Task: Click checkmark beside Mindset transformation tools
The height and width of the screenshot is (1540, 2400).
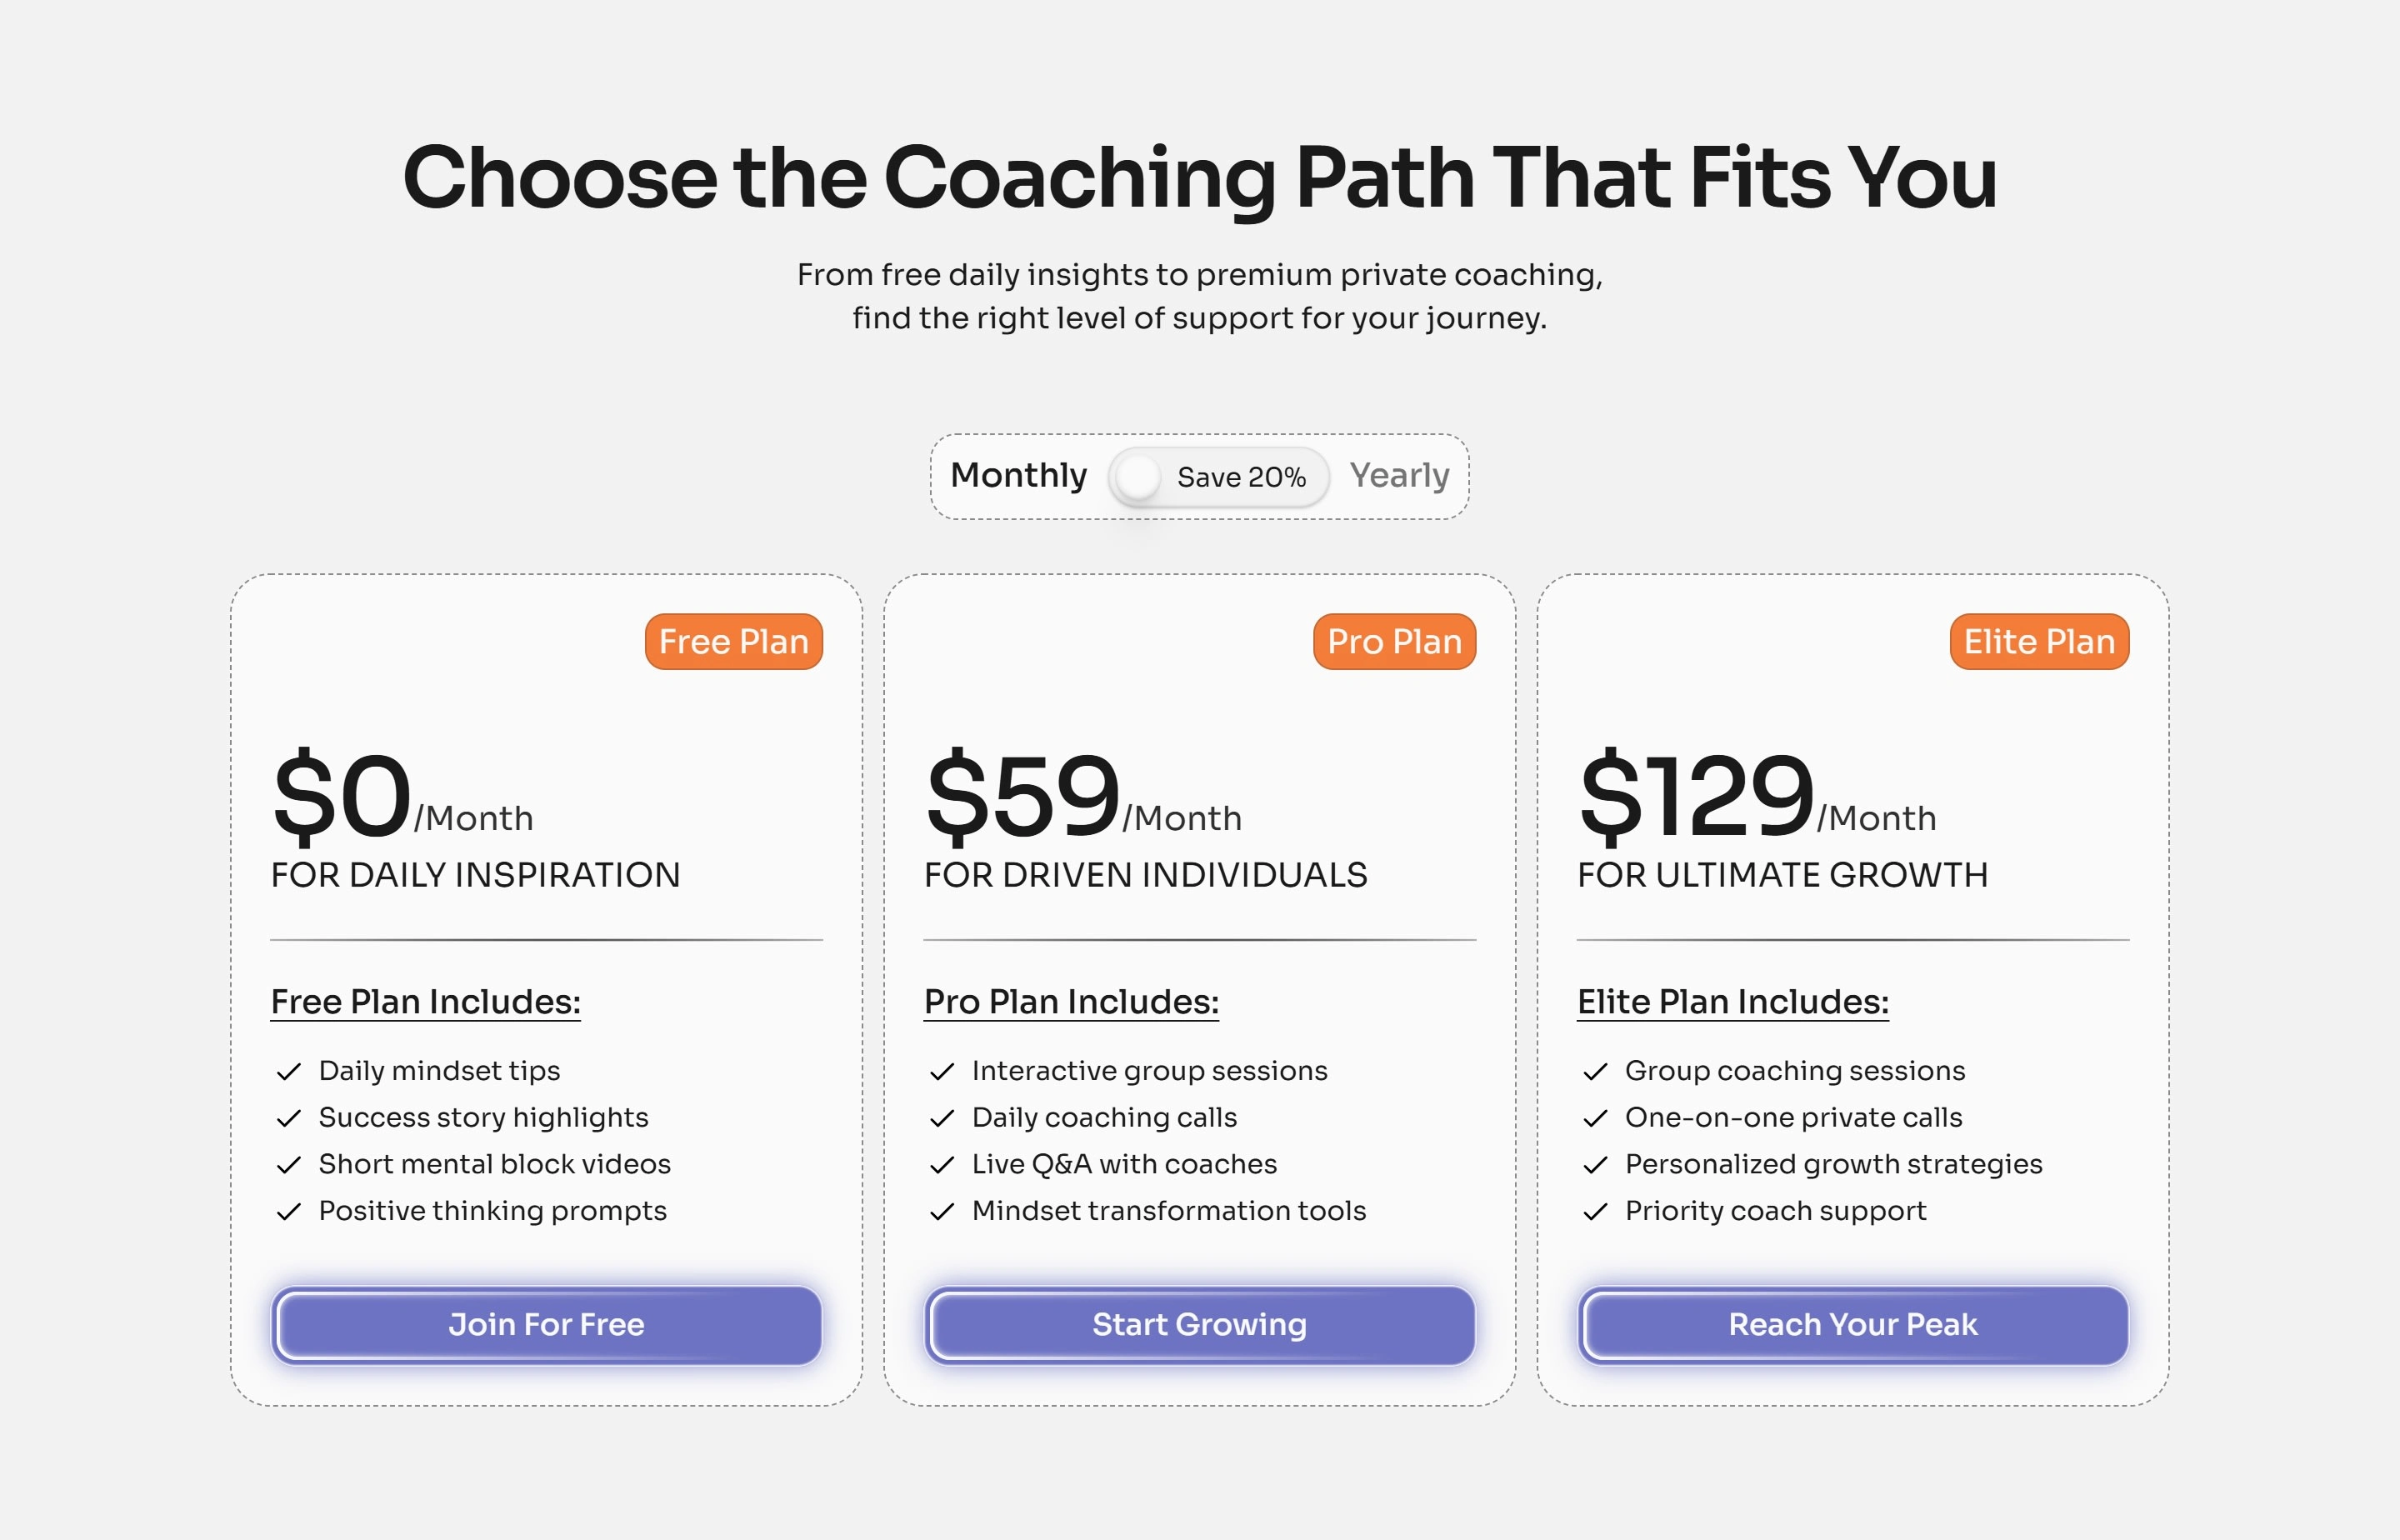Action: point(942,1212)
